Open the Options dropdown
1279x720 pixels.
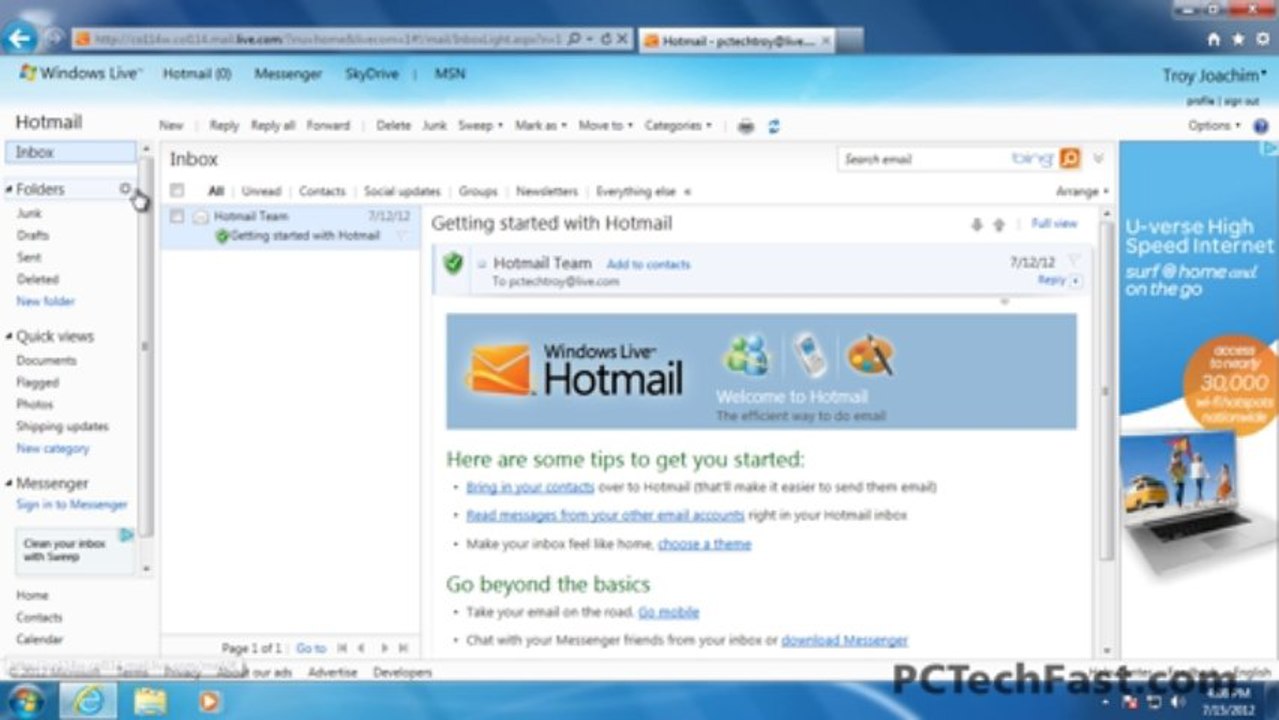pyautogui.click(x=1214, y=126)
